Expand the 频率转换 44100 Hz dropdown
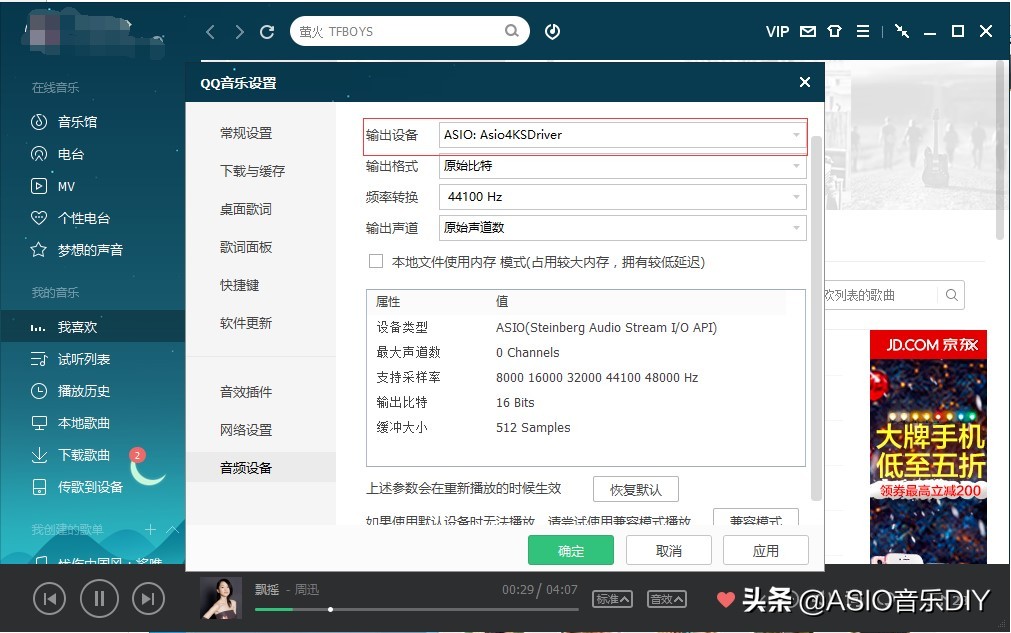This screenshot has width=1011, height=633. pos(622,196)
